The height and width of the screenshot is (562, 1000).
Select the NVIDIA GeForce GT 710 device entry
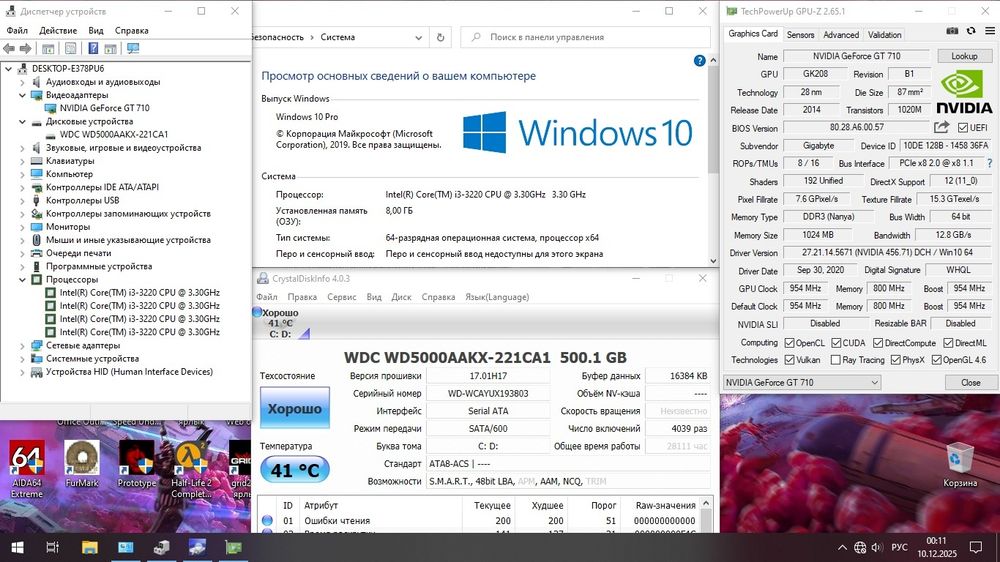tap(105, 108)
